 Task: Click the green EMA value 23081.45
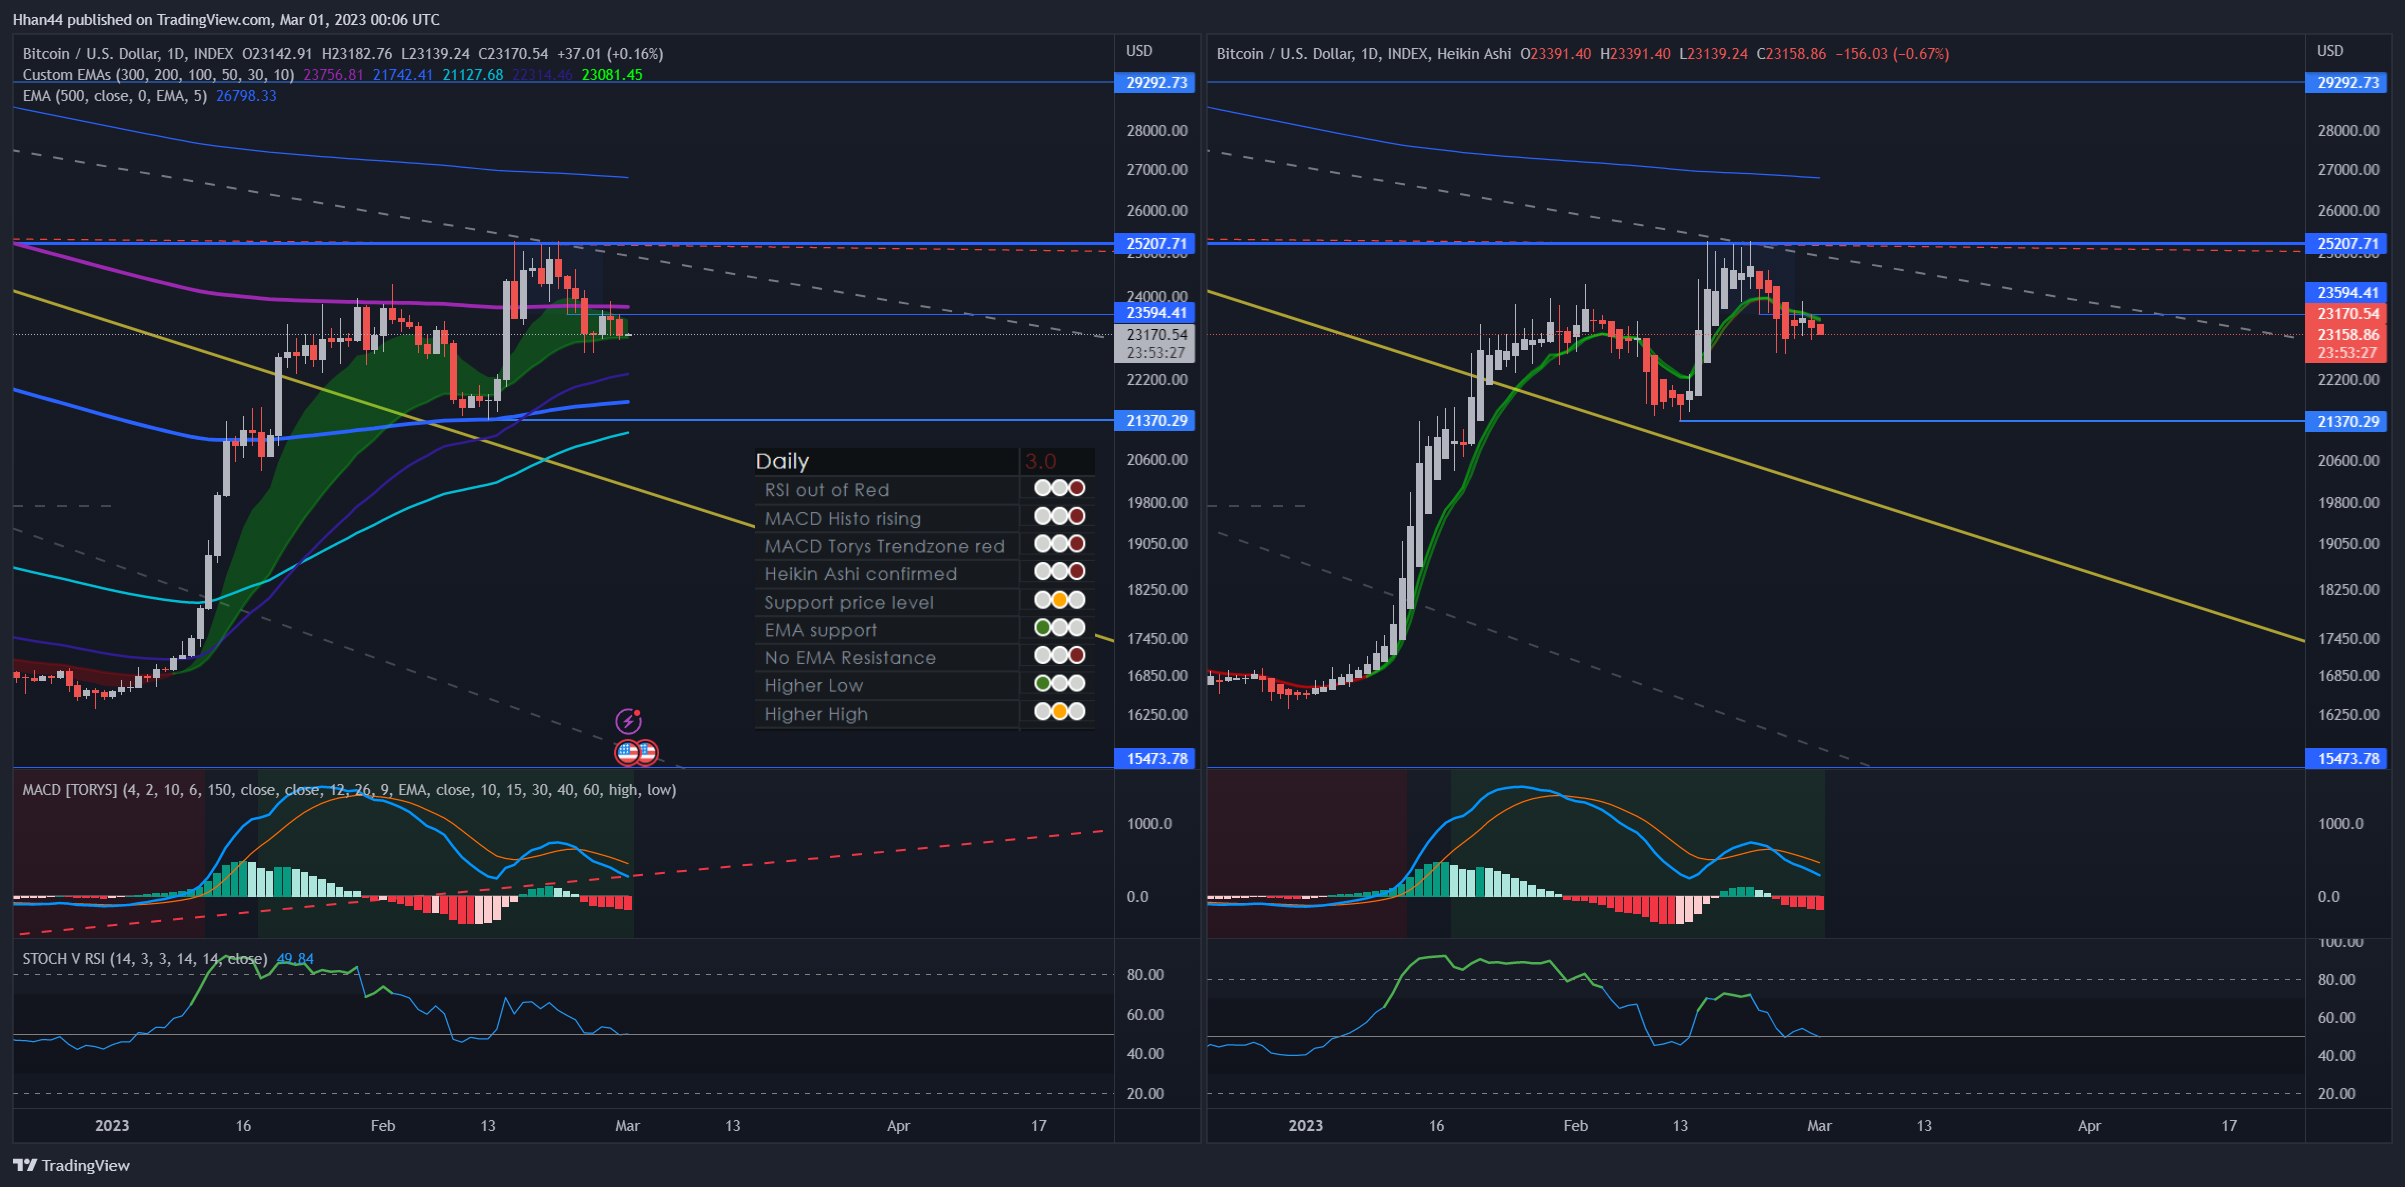612,75
